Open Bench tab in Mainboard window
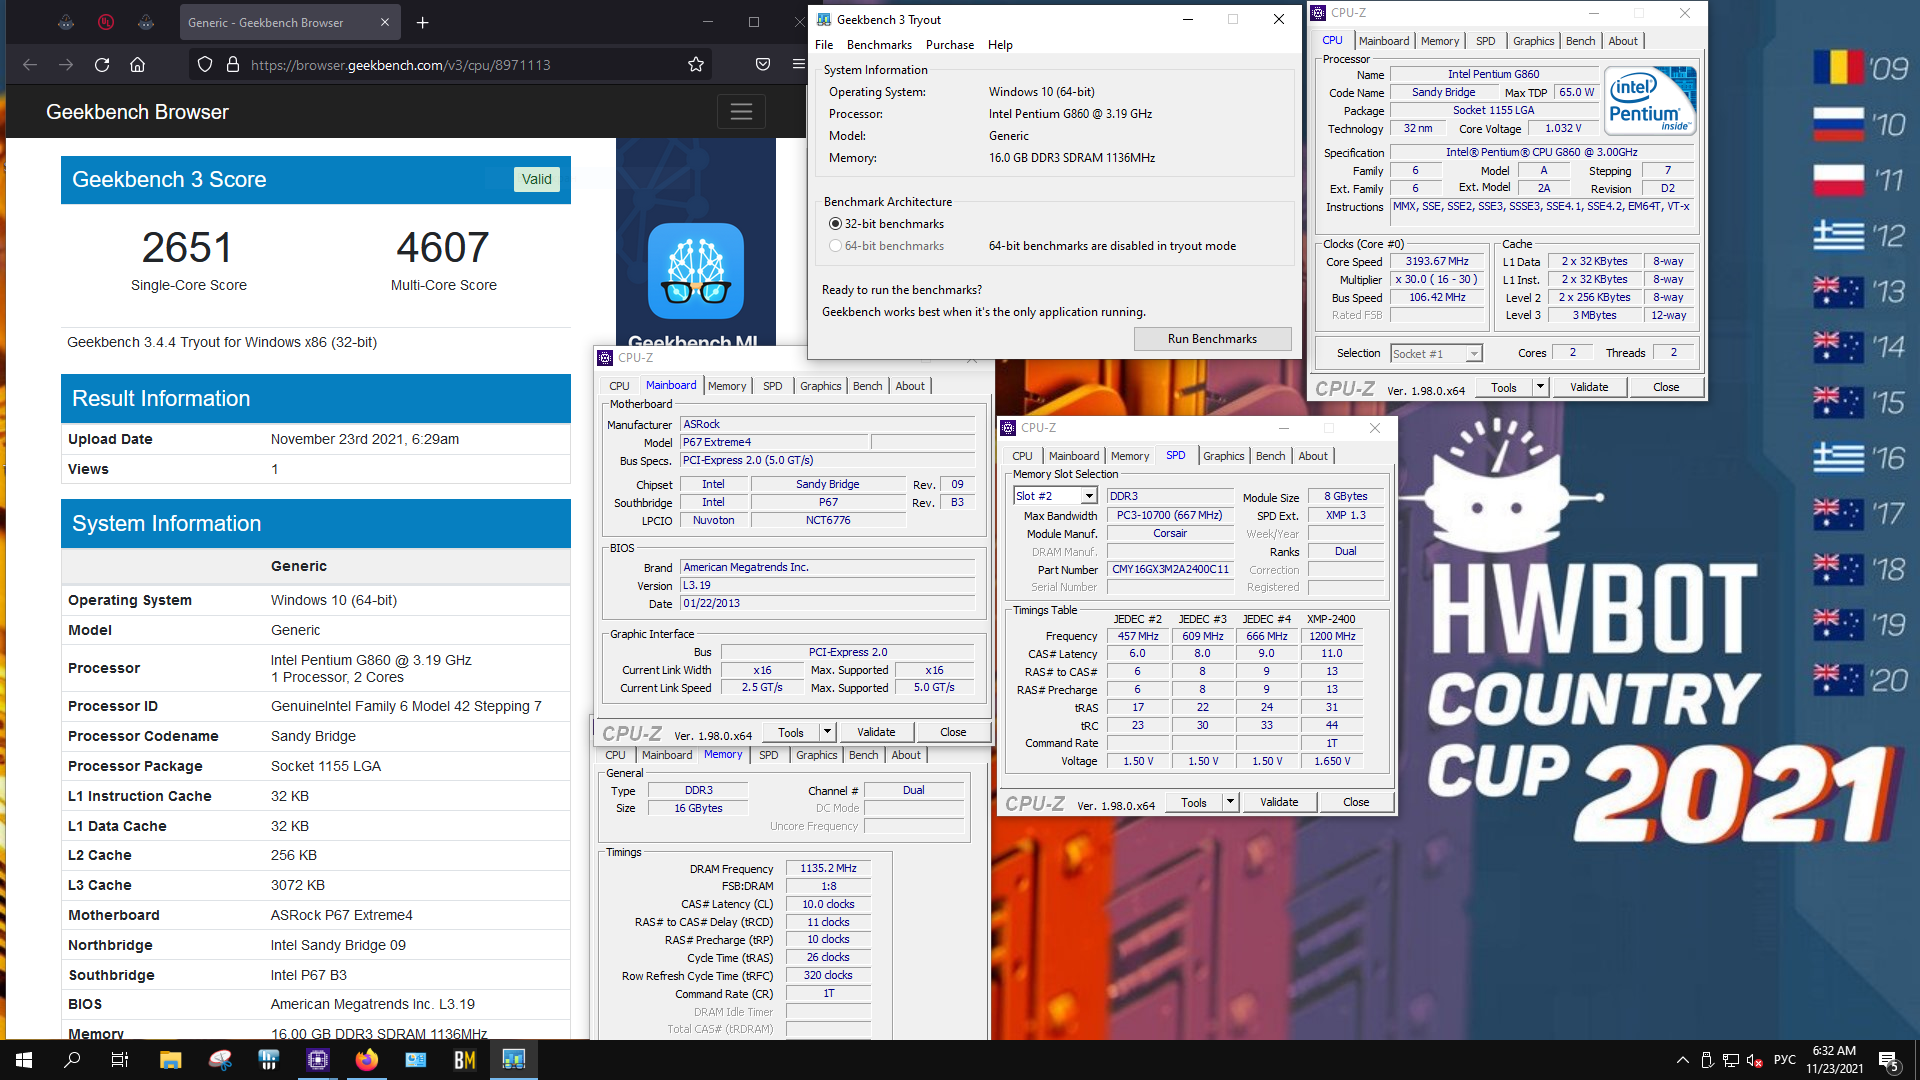The width and height of the screenshot is (1920, 1080). pyautogui.click(x=868, y=386)
